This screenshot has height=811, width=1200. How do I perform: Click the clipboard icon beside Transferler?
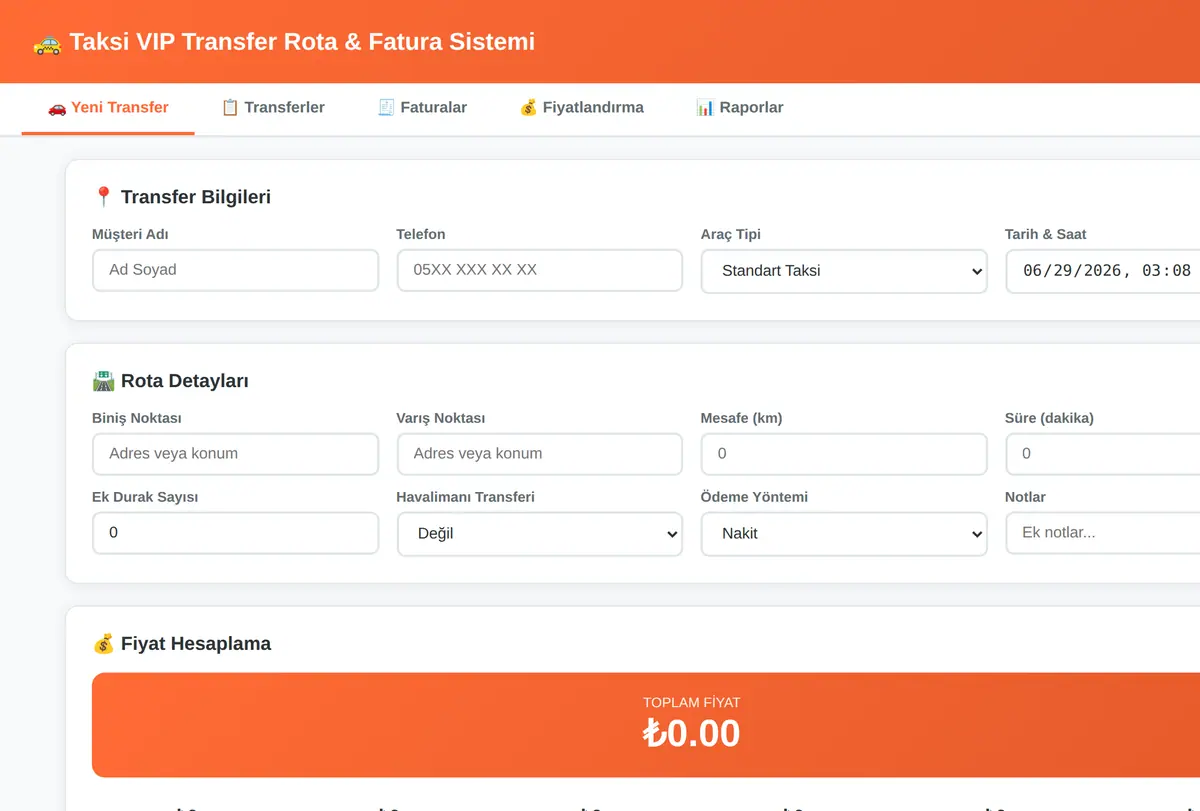(x=230, y=107)
